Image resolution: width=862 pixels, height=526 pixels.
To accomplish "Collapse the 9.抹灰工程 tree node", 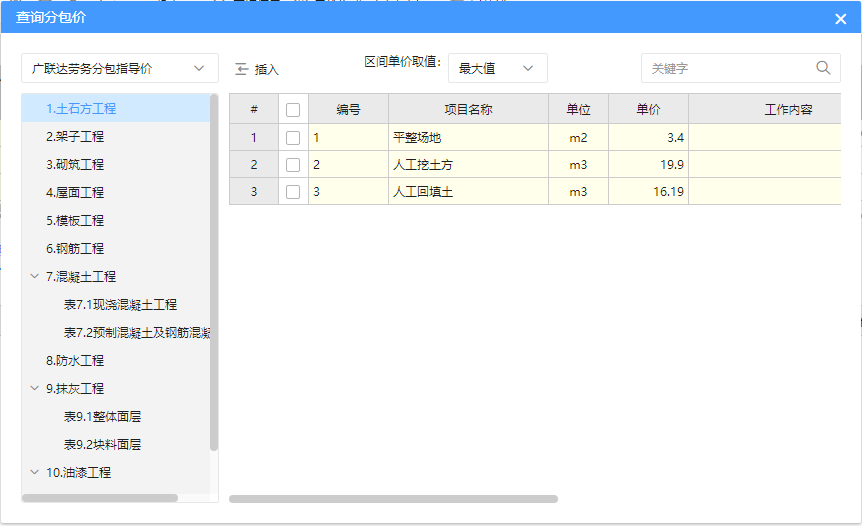I will (35, 388).
